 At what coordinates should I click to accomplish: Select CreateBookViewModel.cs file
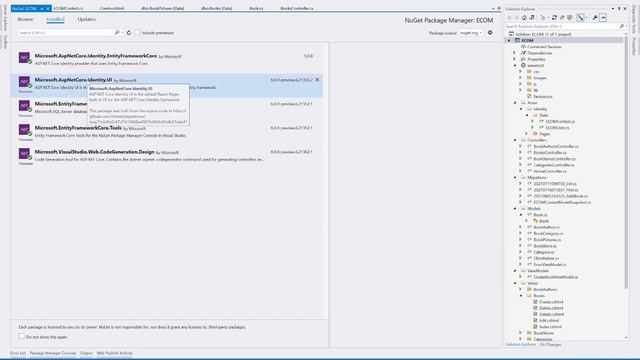click(x=556, y=277)
